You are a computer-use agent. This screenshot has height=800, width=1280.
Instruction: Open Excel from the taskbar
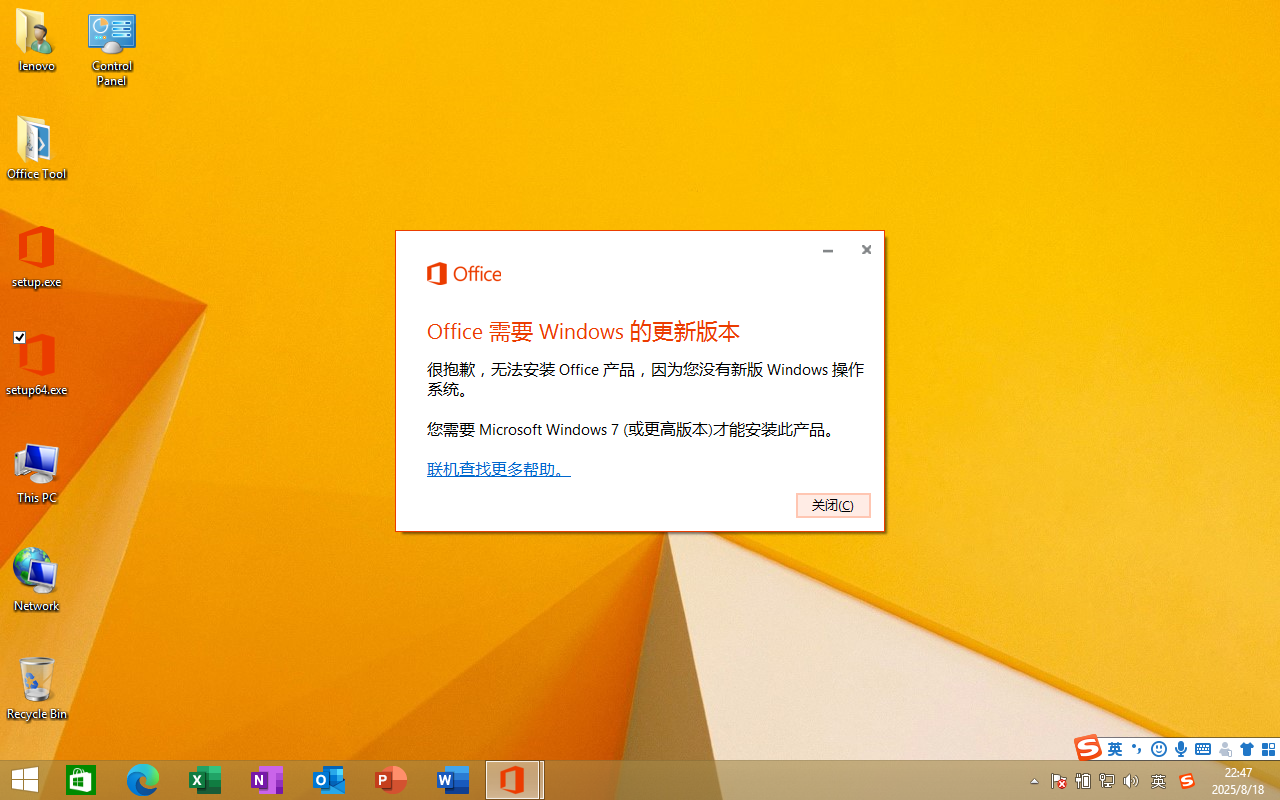pos(205,780)
